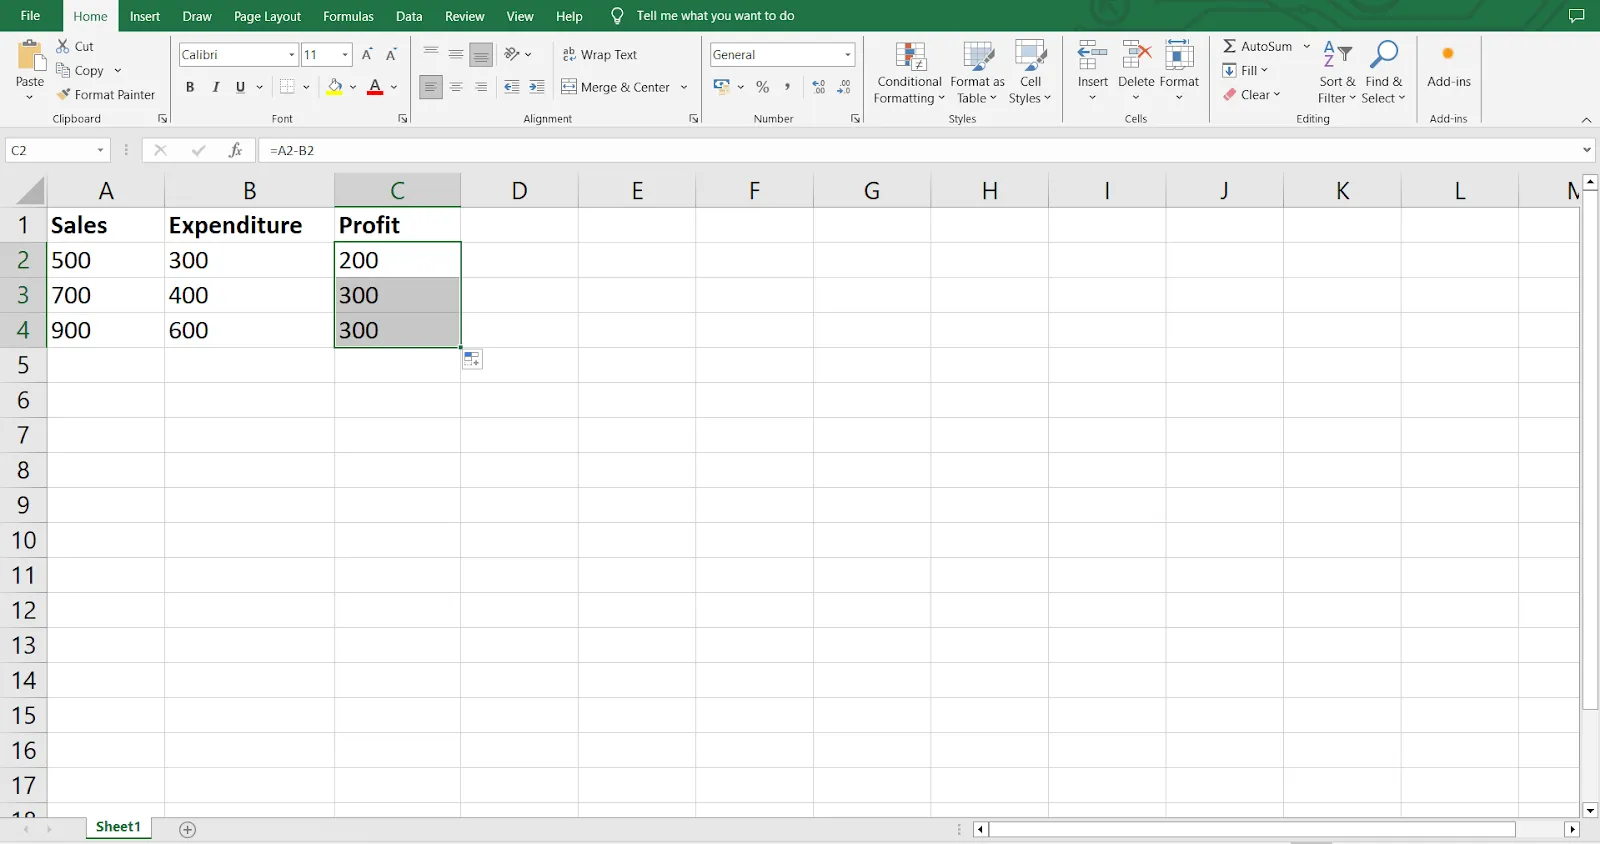The image size is (1600, 844).
Task: Toggle Wrap Text
Action: click(599, 54)
